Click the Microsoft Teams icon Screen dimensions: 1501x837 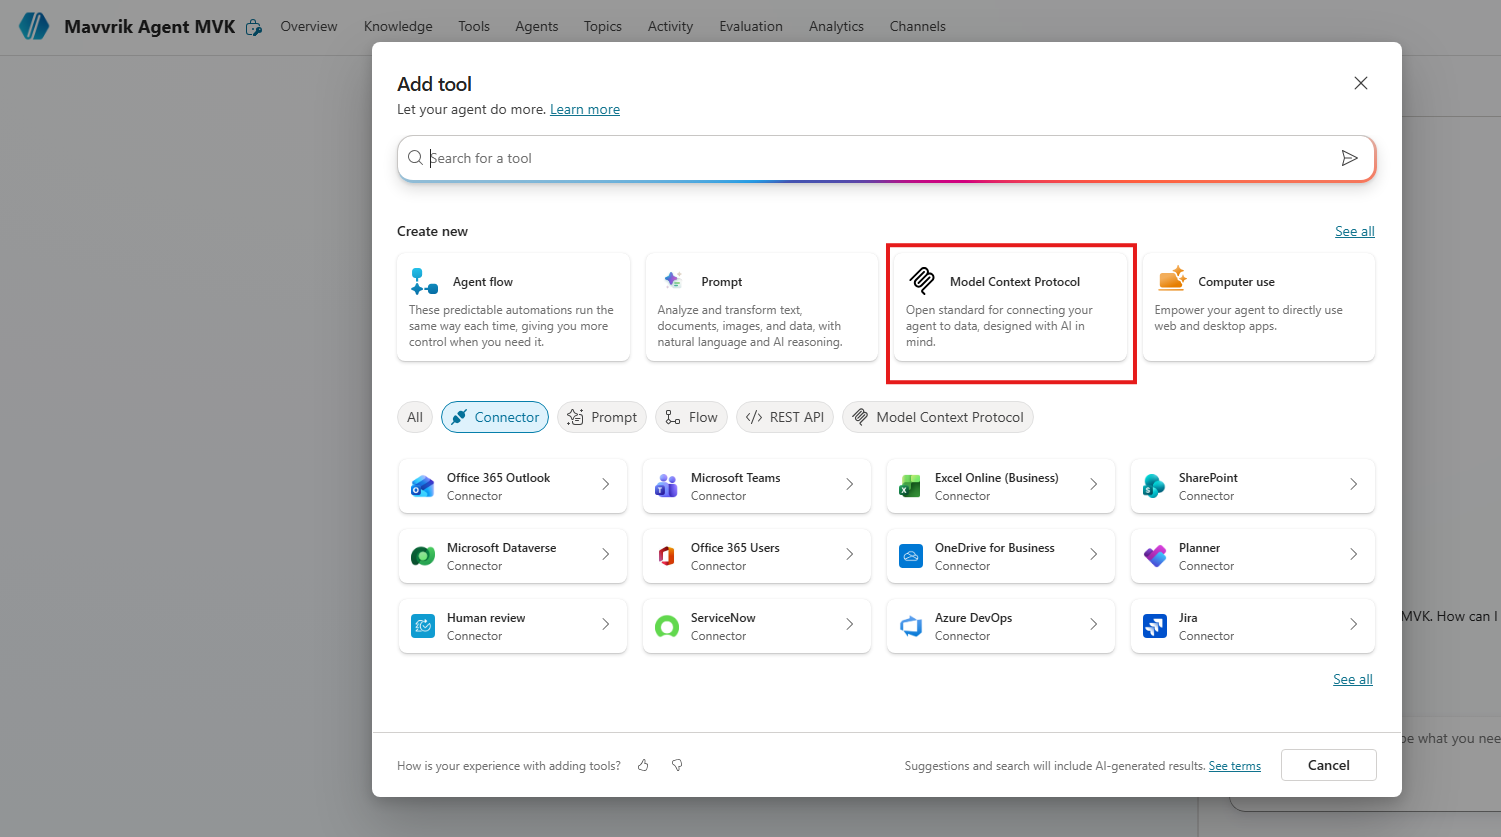(666, 487)
